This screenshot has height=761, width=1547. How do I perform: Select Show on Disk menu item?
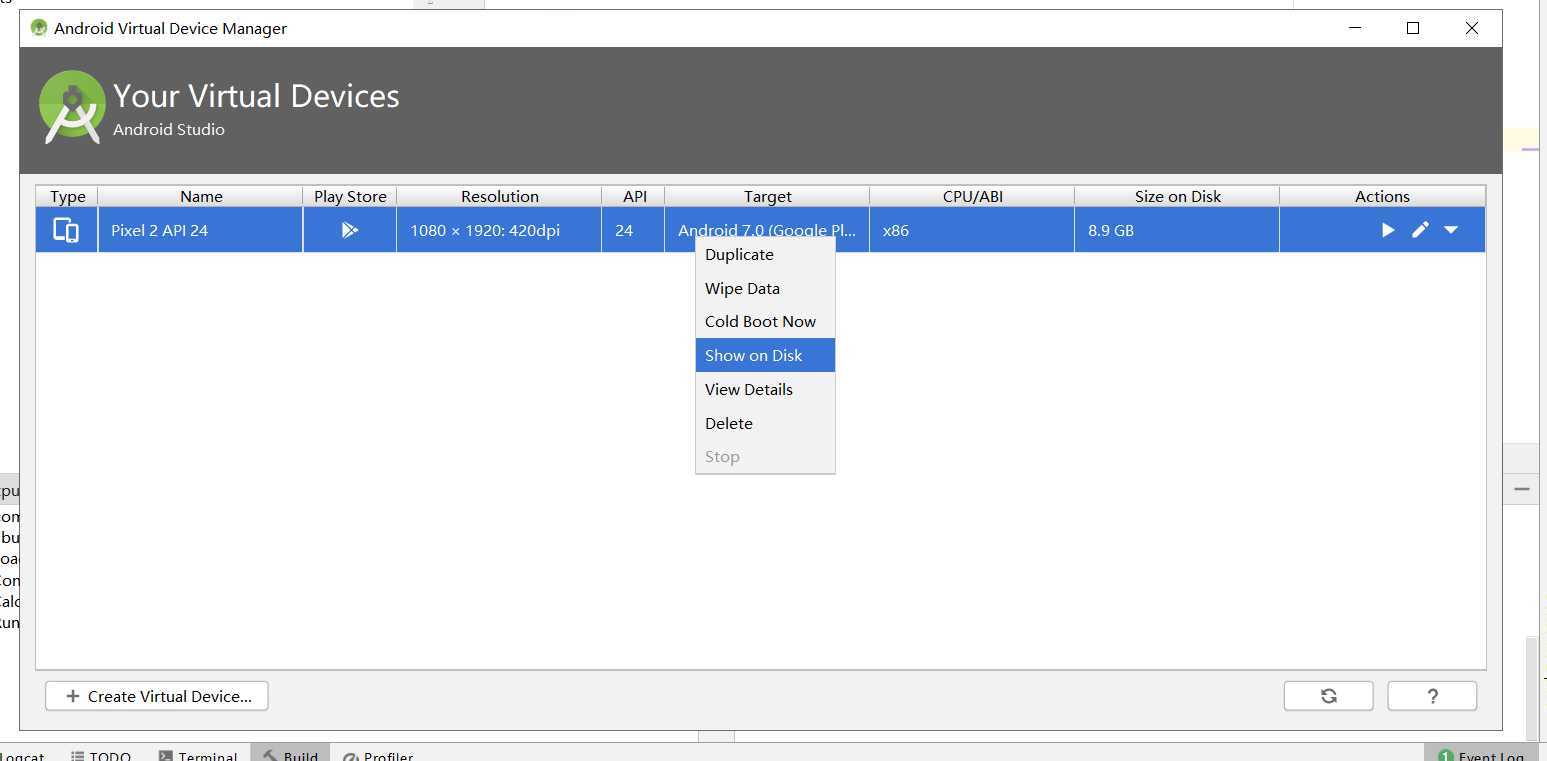coord(765,355)
